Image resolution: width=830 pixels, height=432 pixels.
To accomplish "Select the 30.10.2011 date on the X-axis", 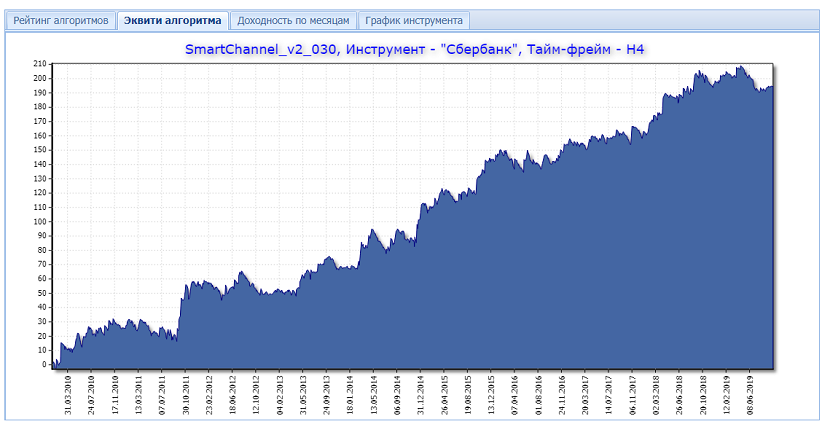I will click(187, 395).
